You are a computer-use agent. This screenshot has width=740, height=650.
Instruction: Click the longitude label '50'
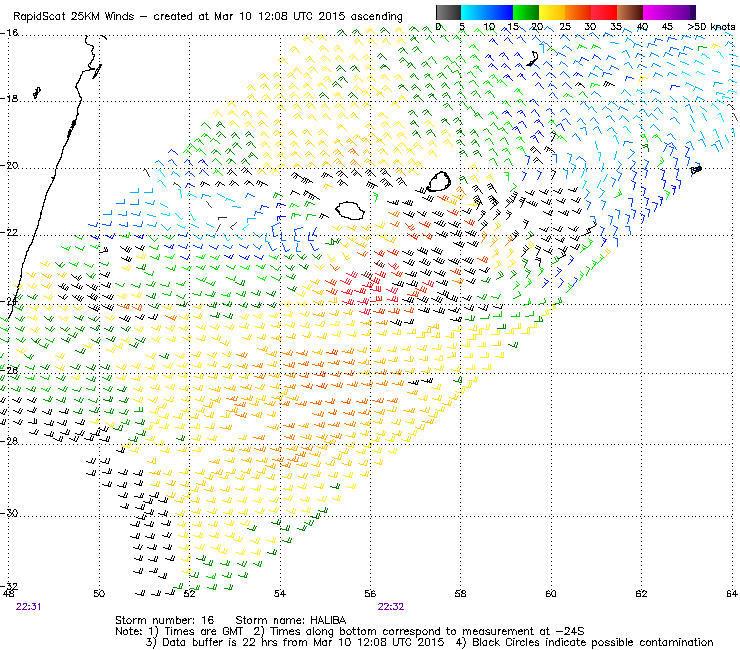[x=99, y=593]
